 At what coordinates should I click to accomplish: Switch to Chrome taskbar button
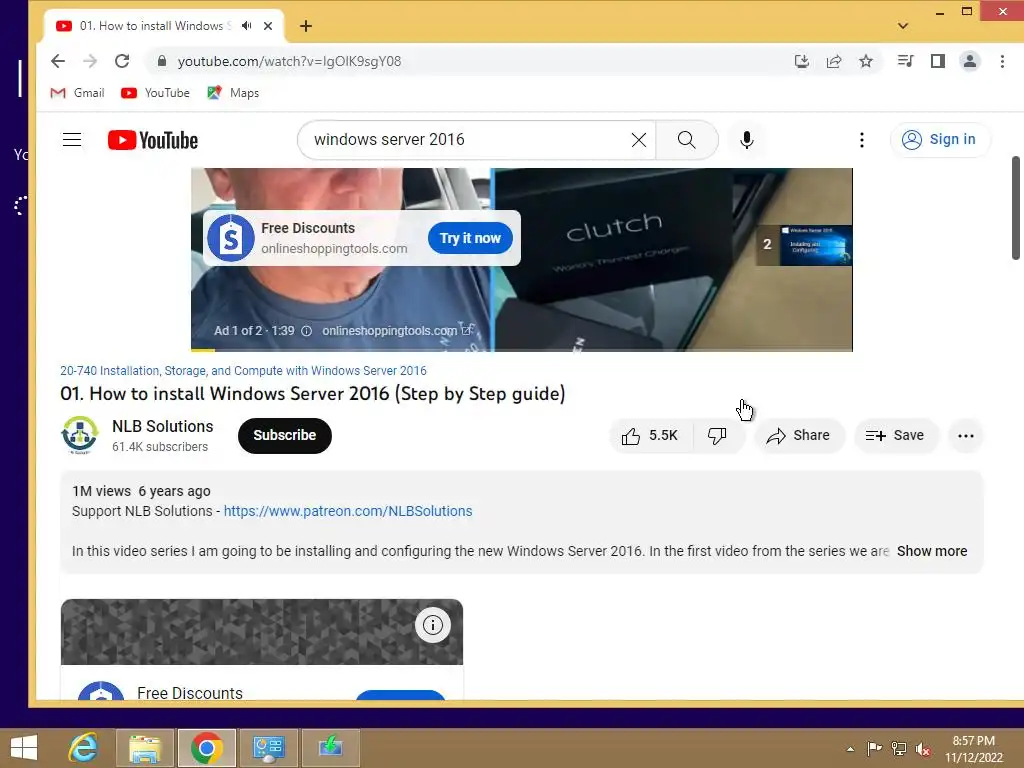(x=206, y=748)
